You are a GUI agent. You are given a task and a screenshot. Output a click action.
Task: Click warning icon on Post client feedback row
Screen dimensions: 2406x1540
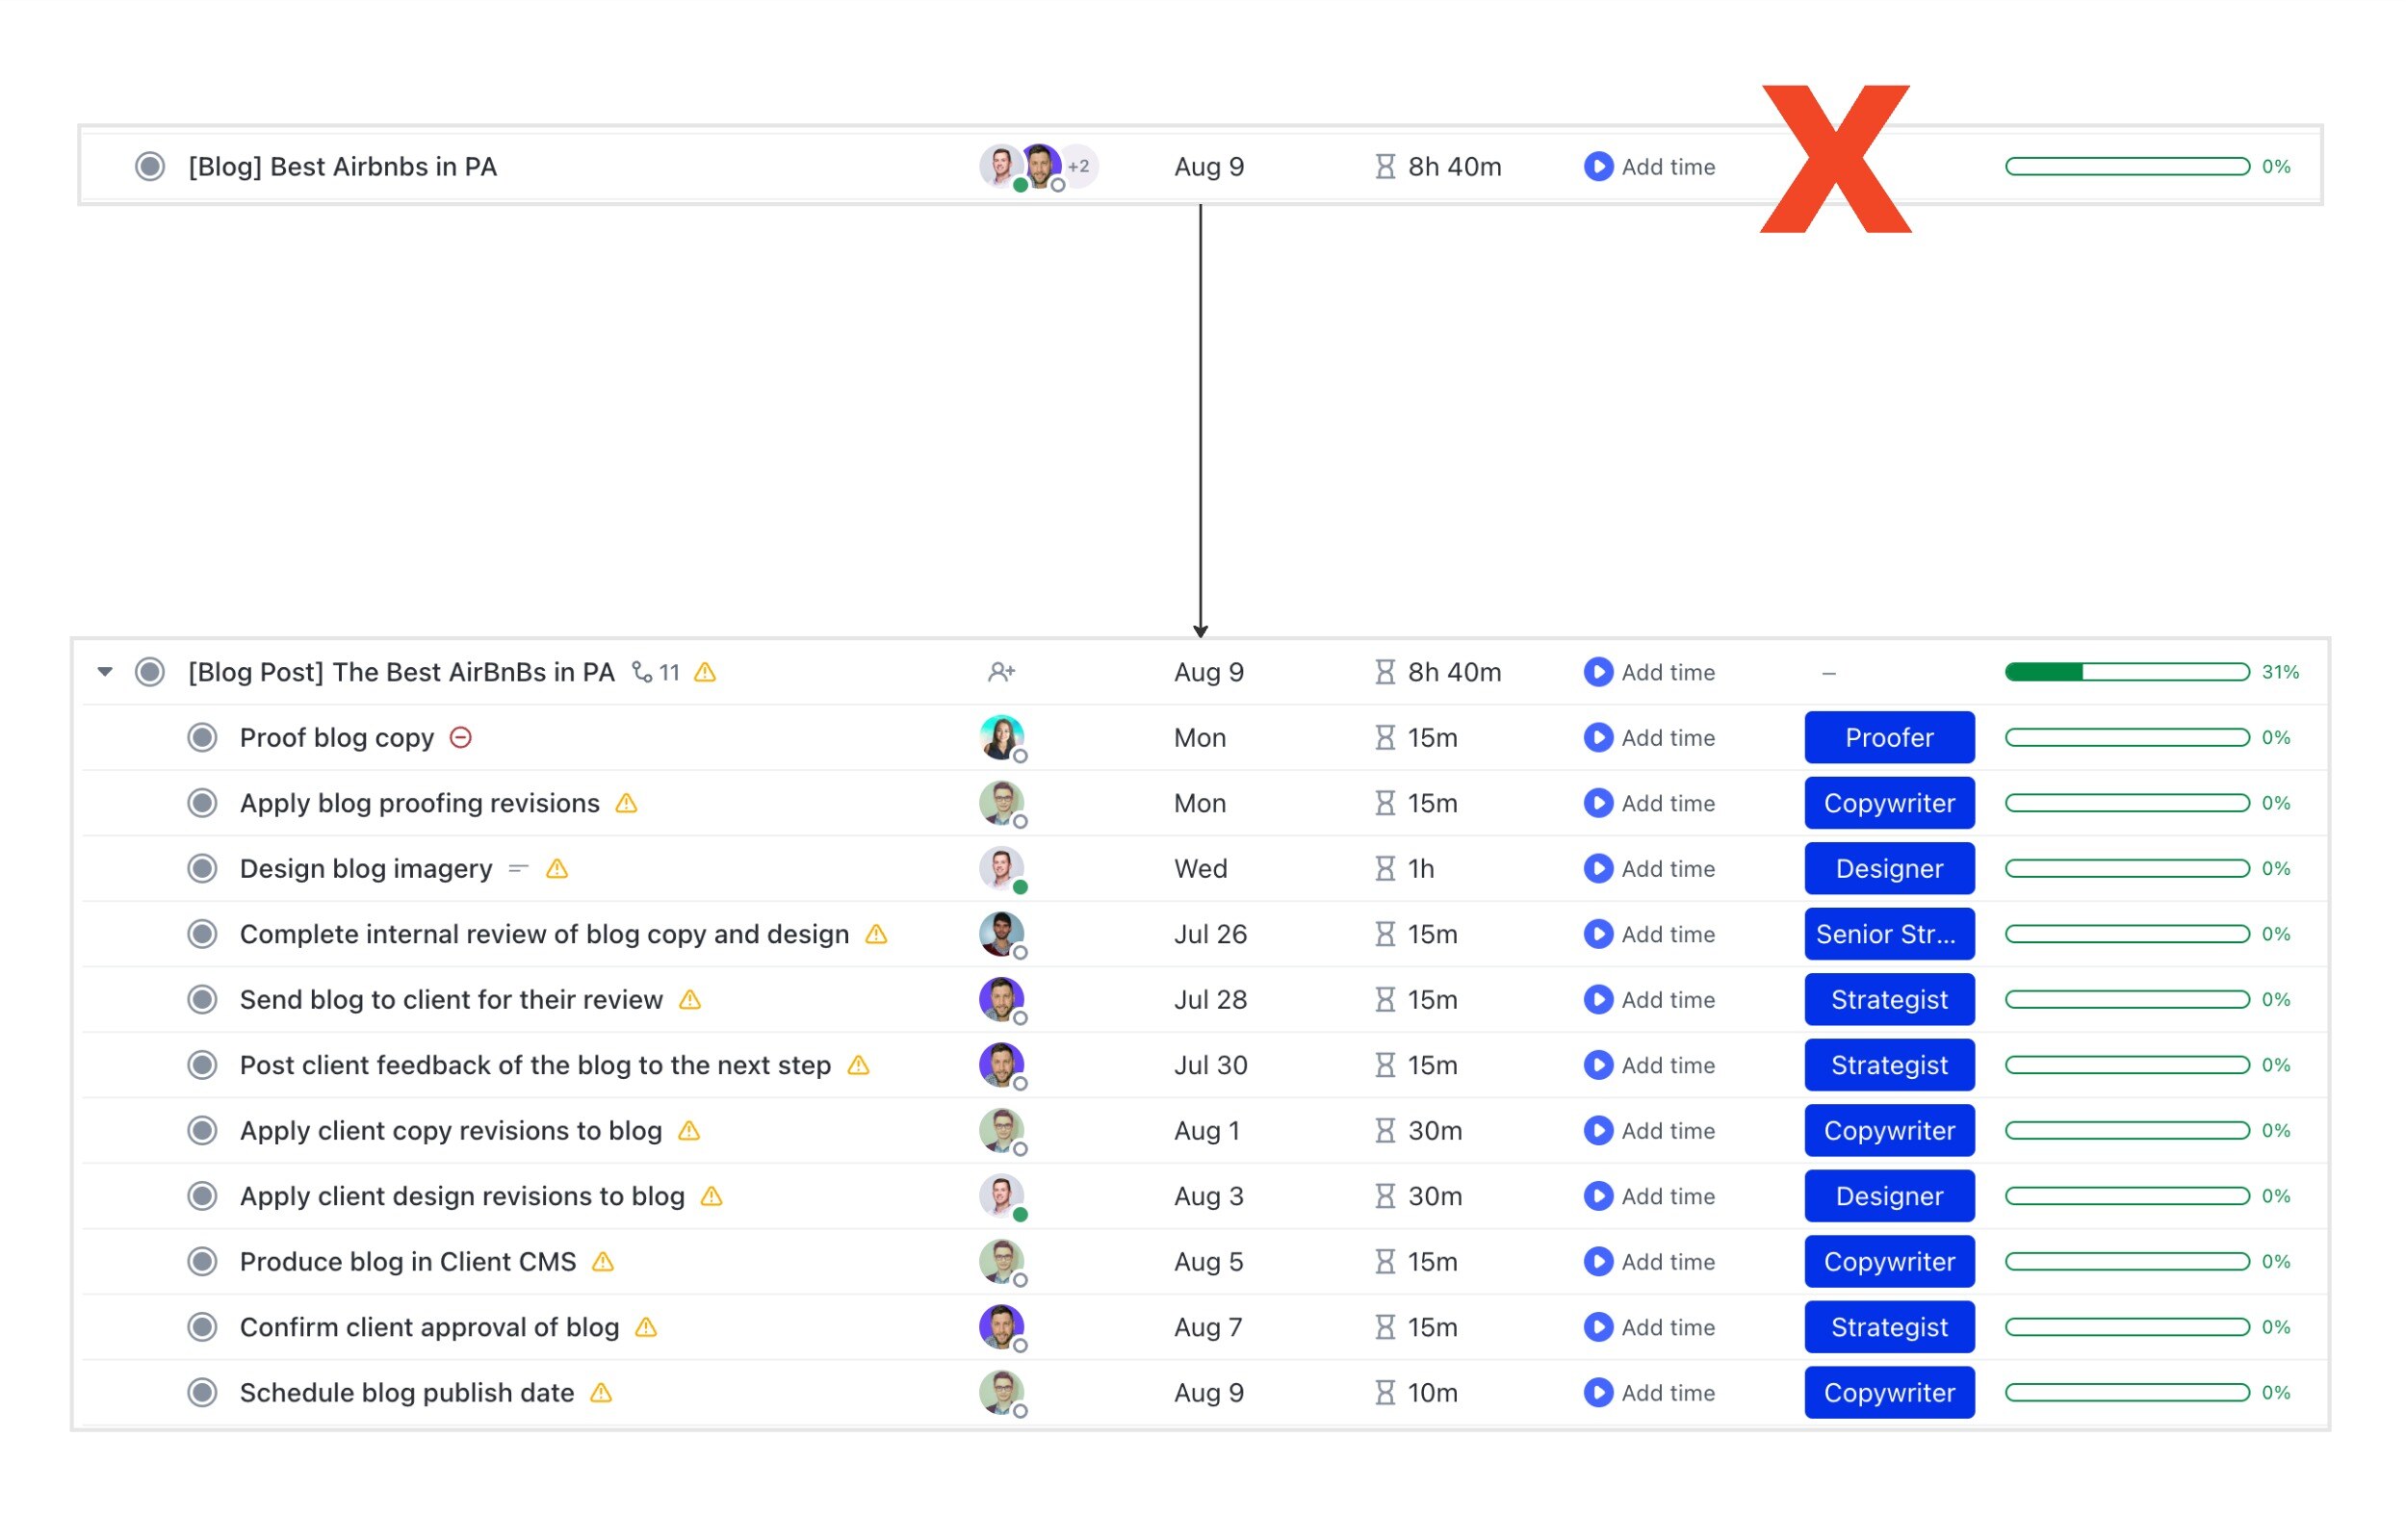click(x=858, y=1065)
